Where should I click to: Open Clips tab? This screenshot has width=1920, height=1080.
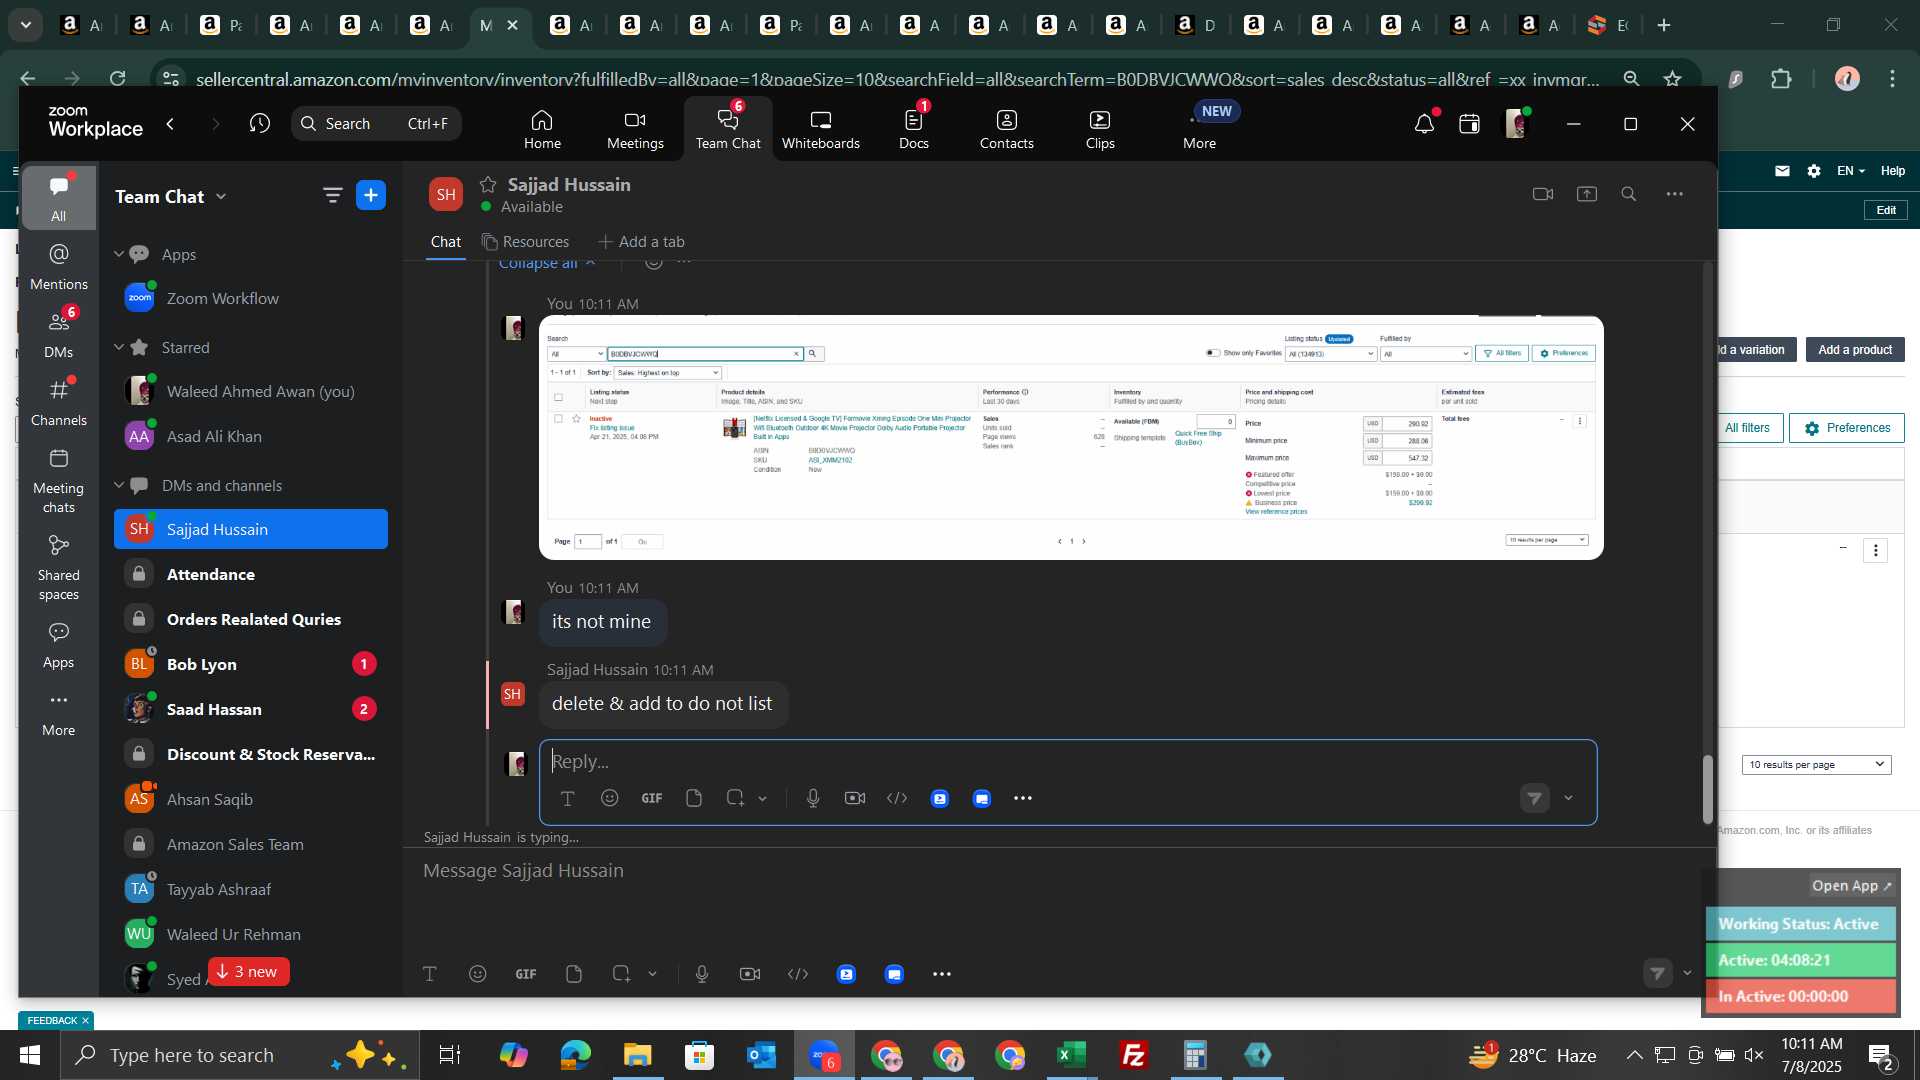click(x=1100, y=129)
